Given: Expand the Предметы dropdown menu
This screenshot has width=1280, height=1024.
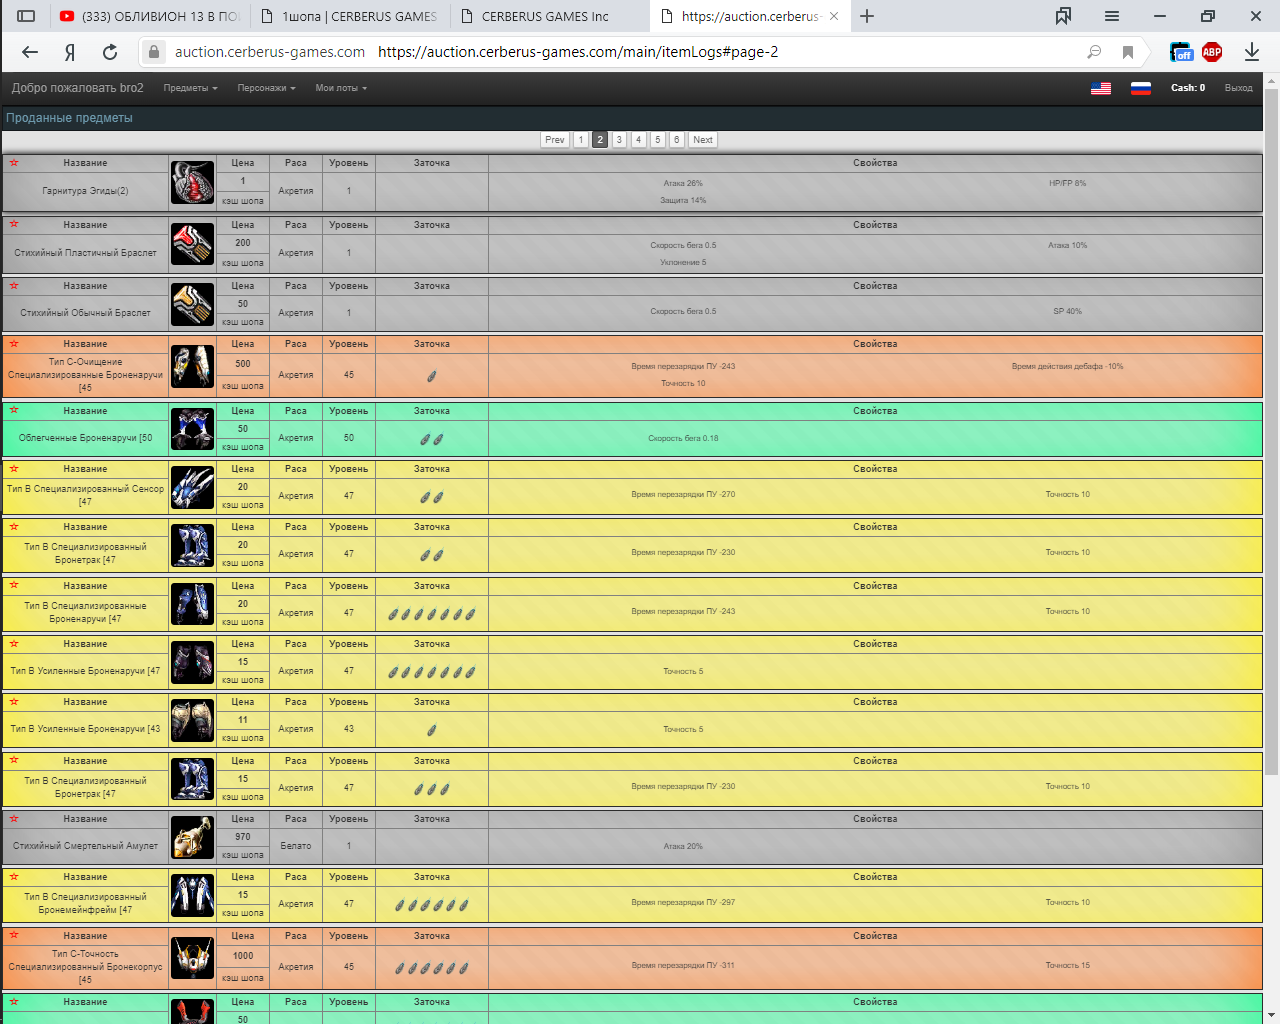Looking at the screenshot, I should coord(190,88).
